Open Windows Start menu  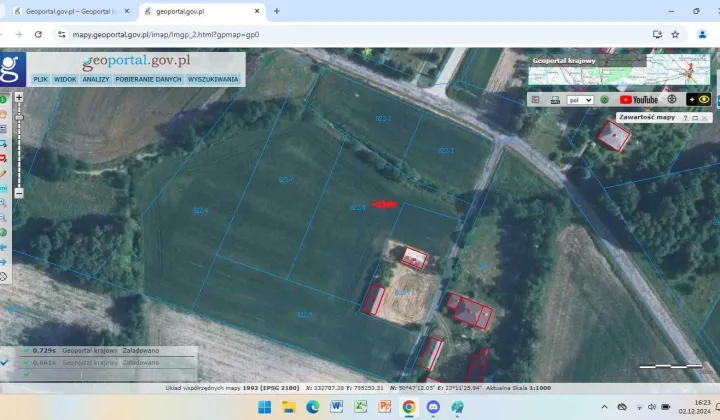[x=264, y=407]
